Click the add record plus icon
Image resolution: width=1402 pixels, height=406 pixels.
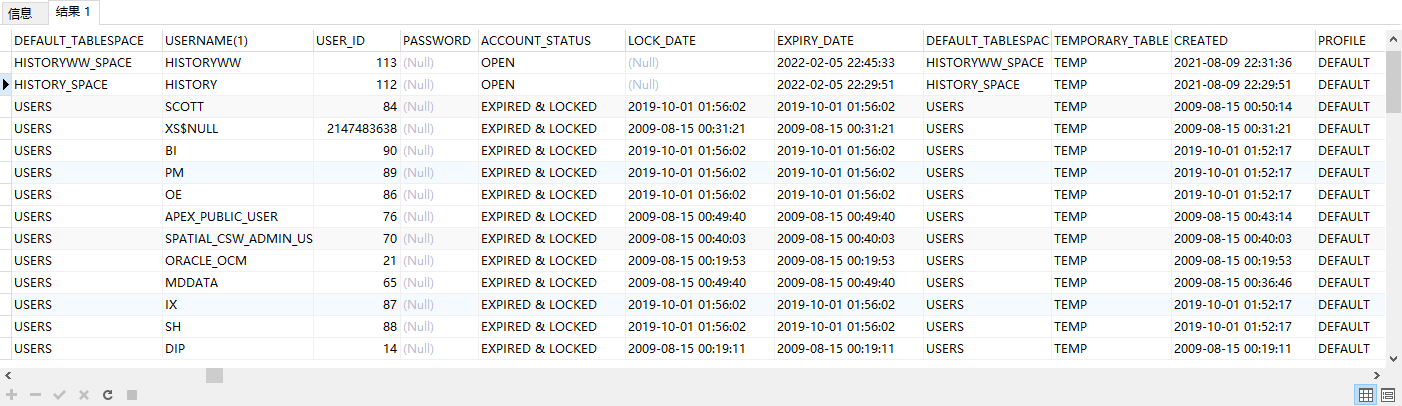coord(12,395)
